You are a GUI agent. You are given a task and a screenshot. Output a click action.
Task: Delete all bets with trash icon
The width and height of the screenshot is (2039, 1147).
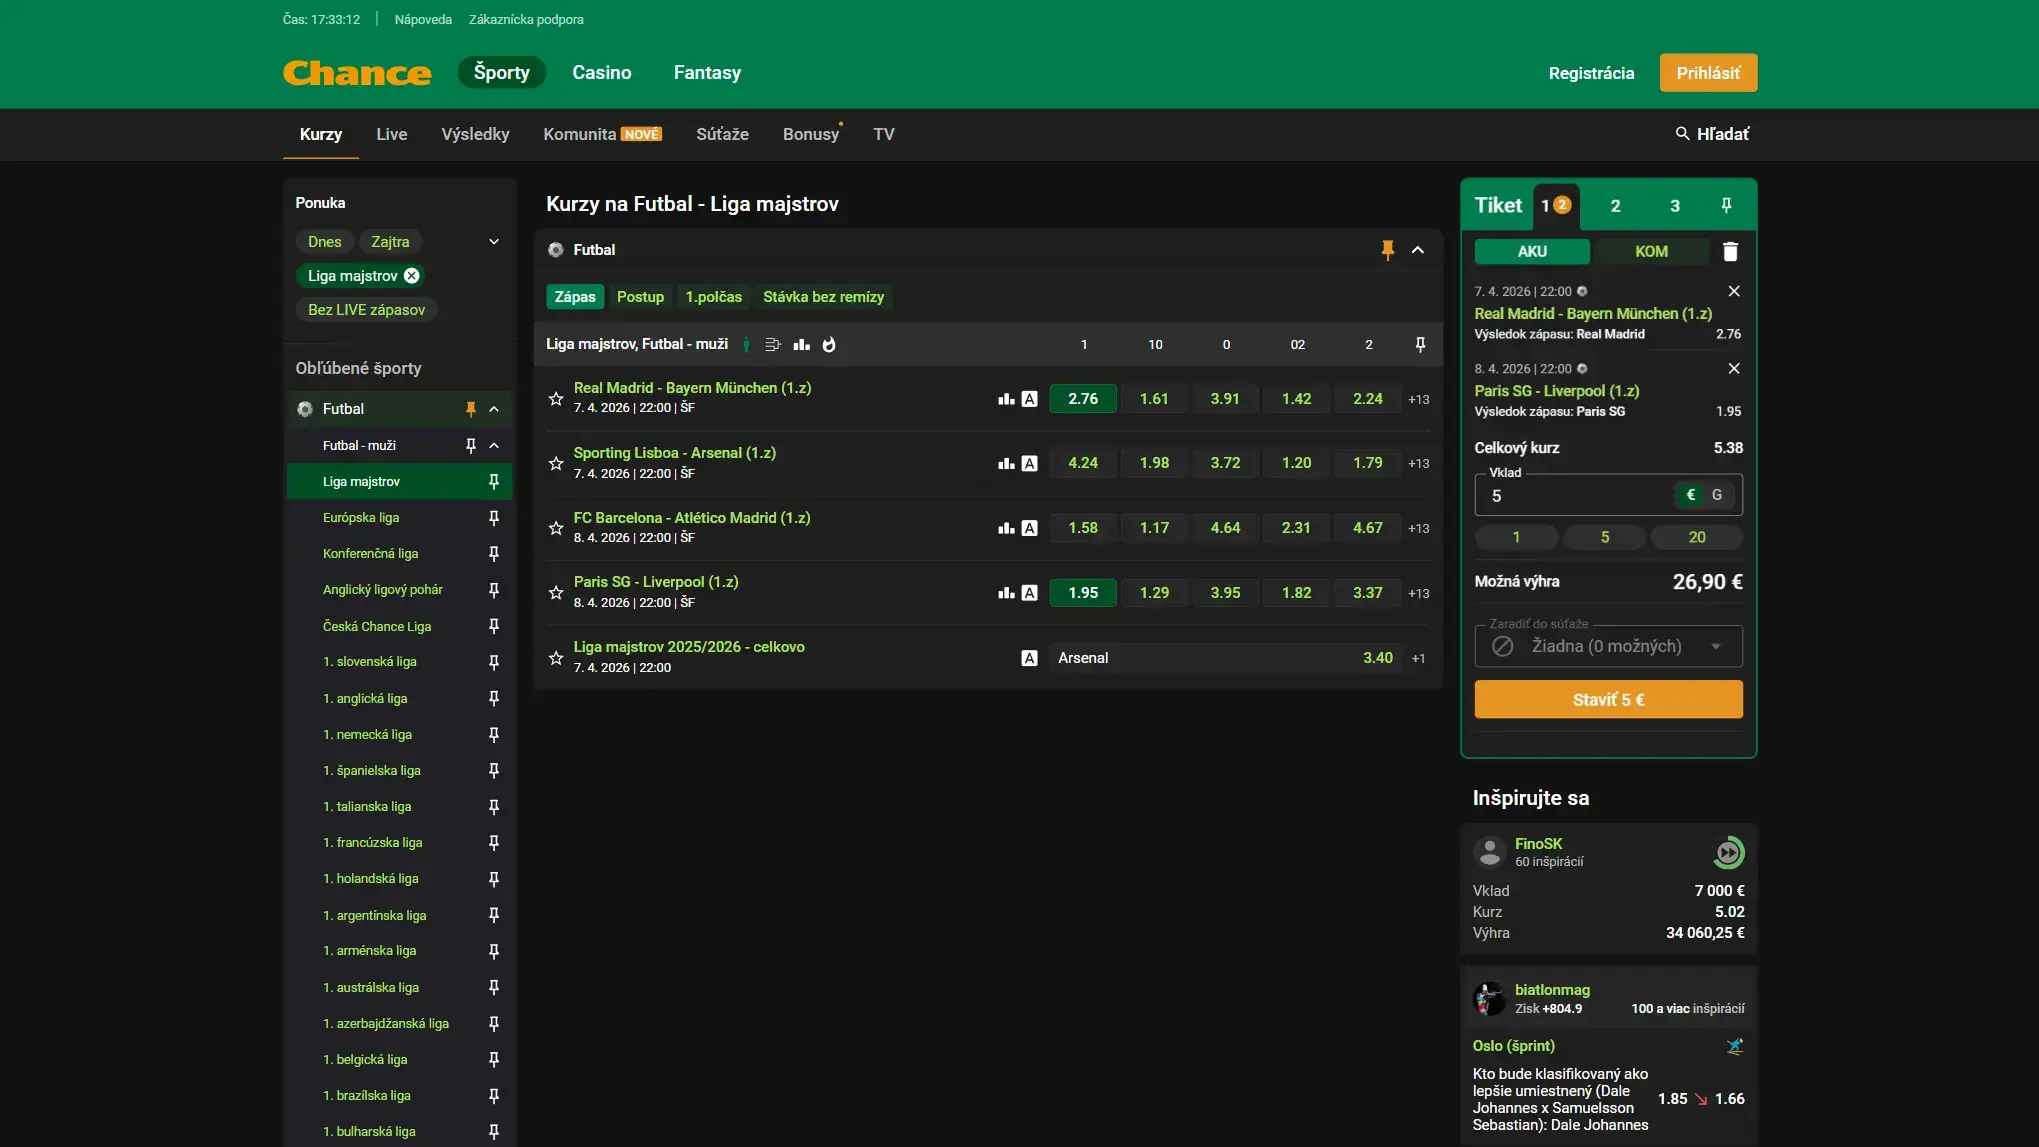[1730, 252]
